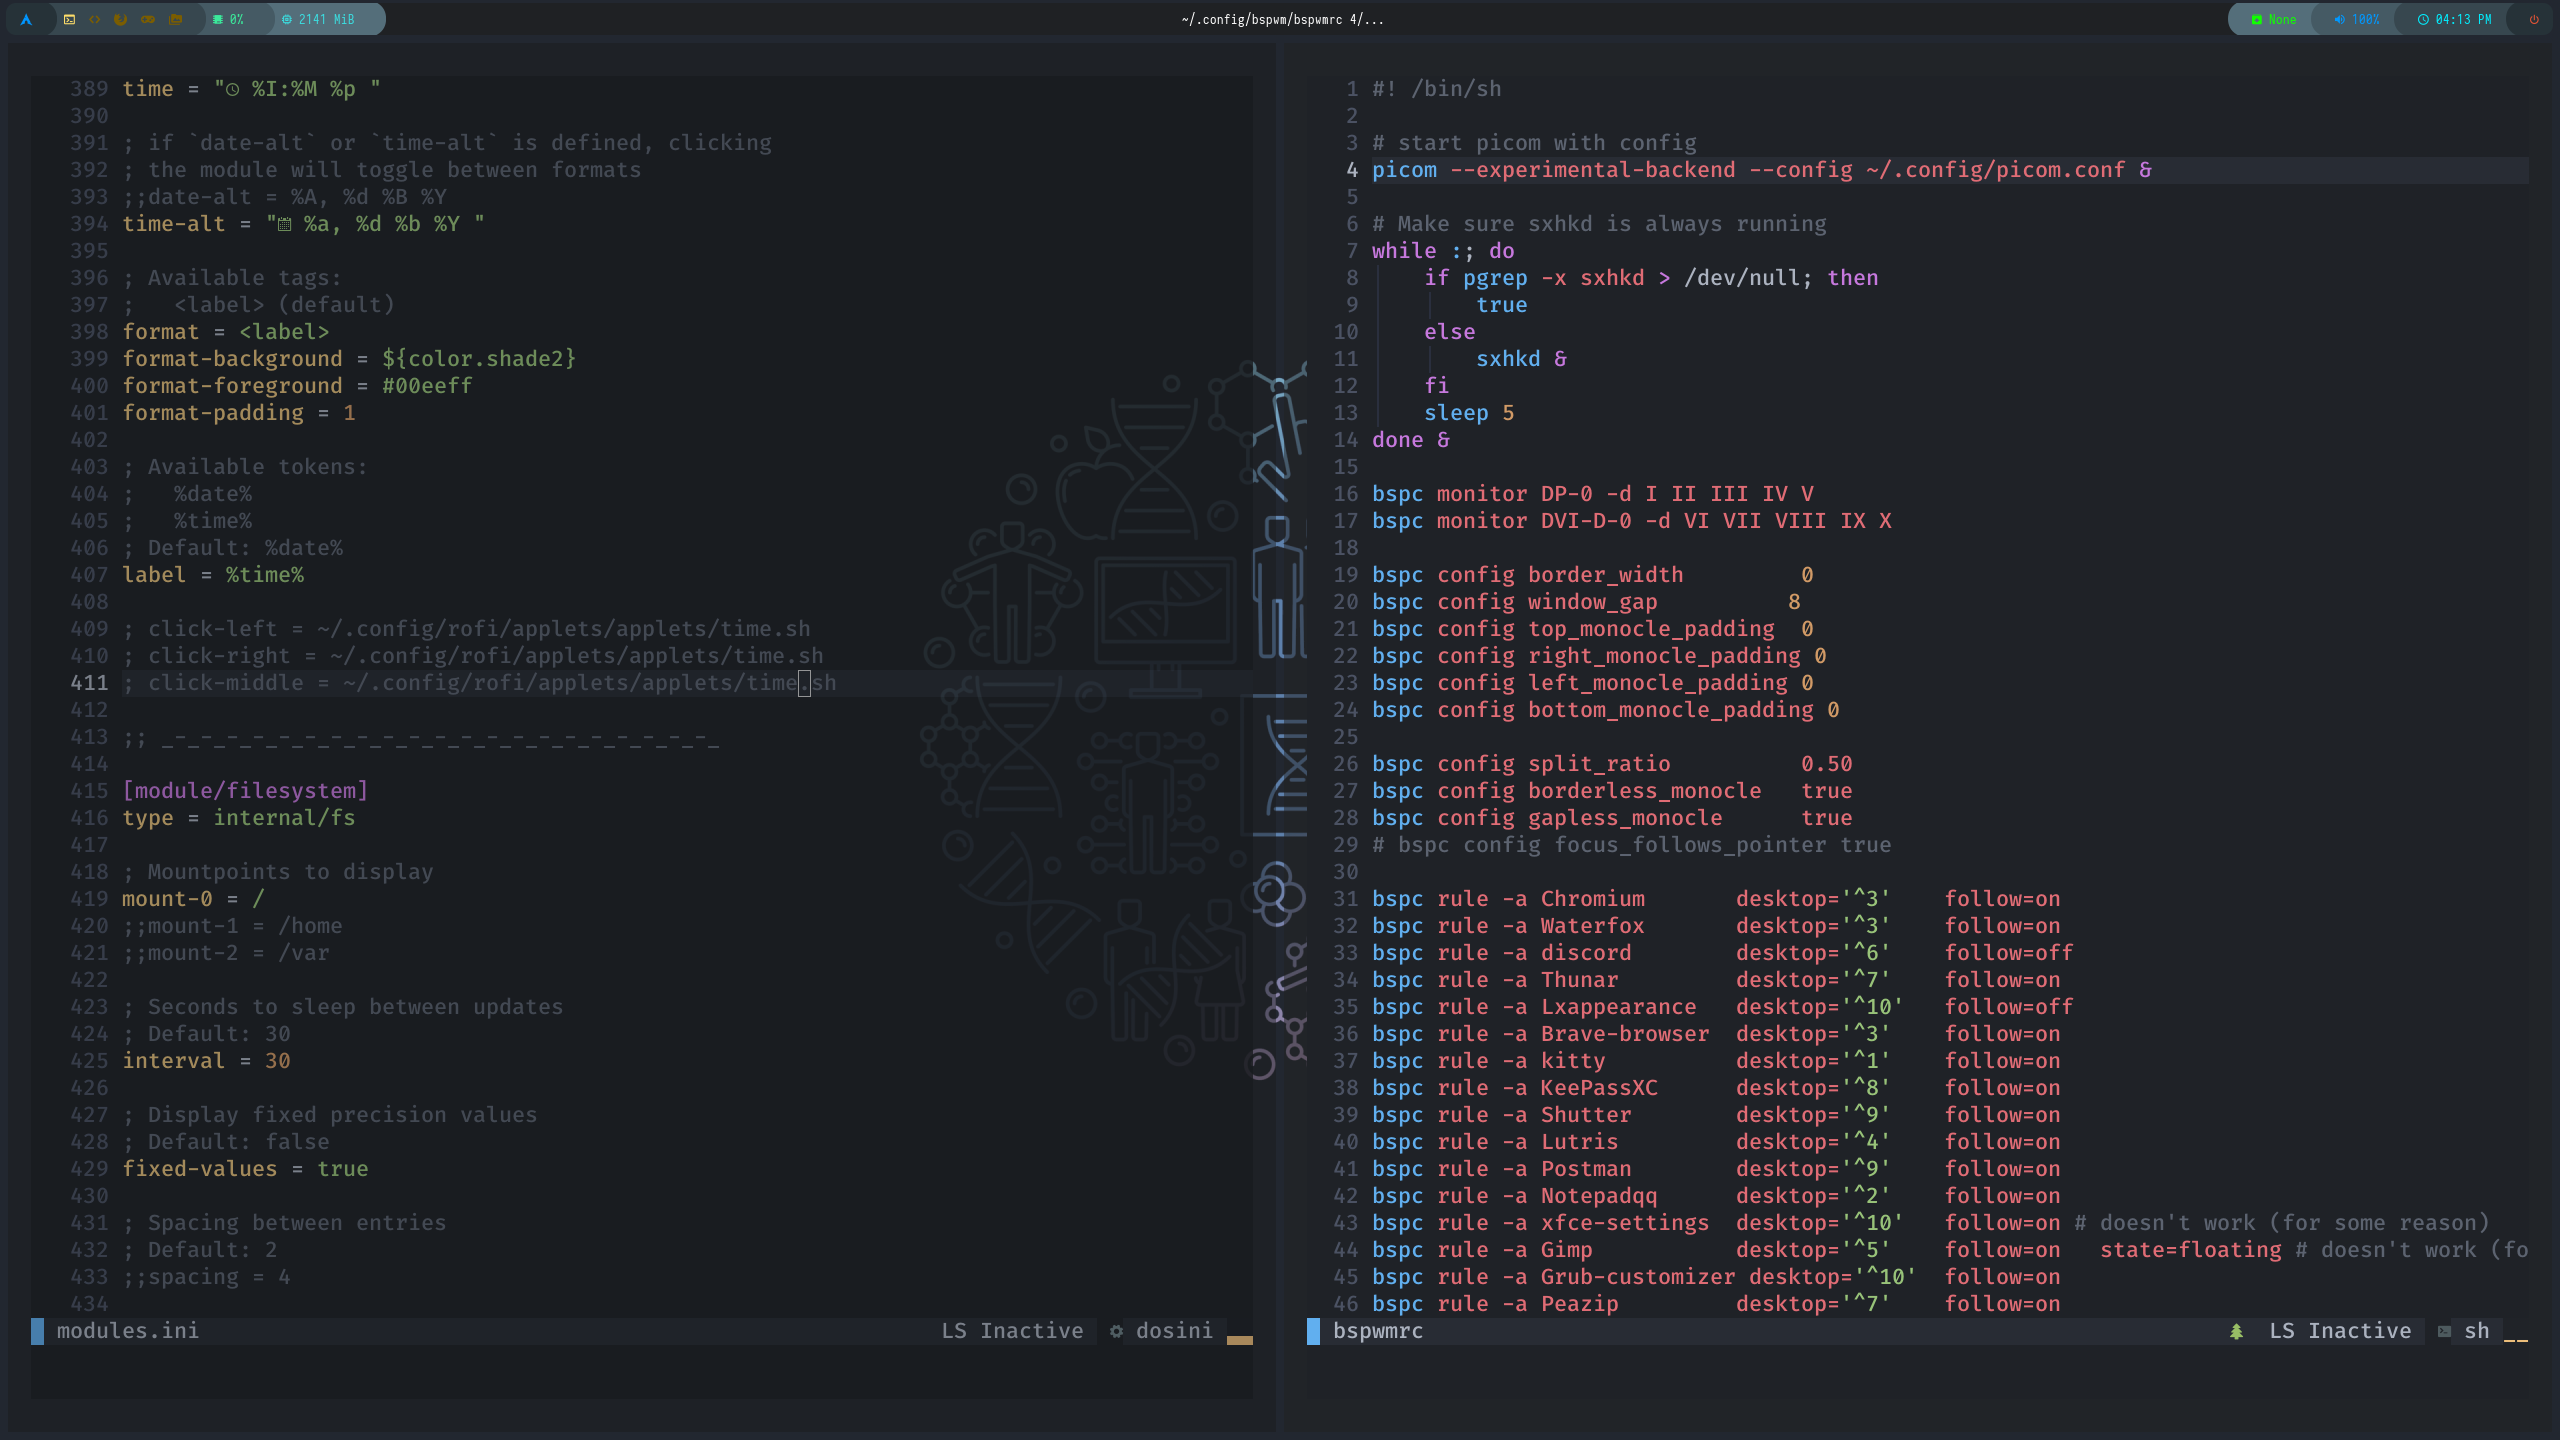Toggle the 04:13 PM clock format
The width and height of the screenshot is (2560, 1440).
pyautogui.click(x=2453, y=19)
